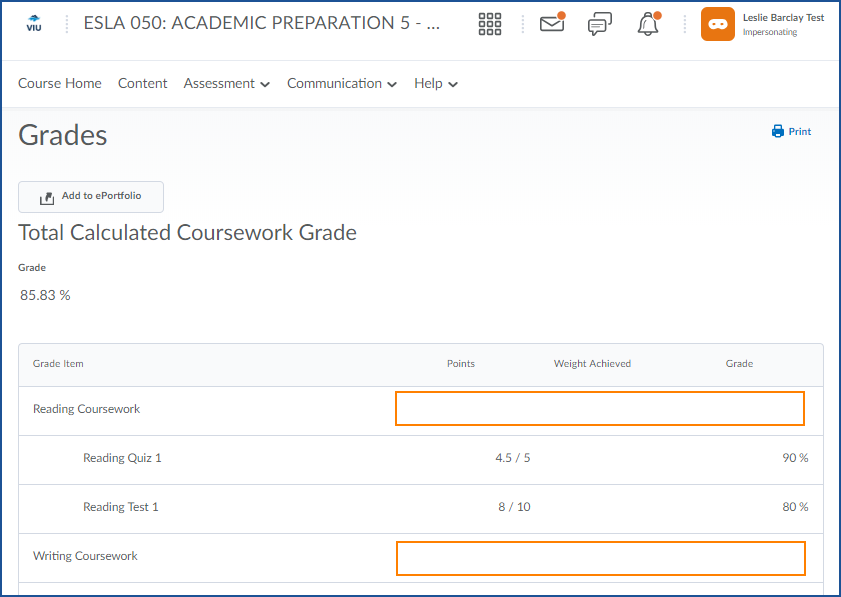Click the Reading Coursework category row
The image size is (841, 597).
click(x=87, y=409)
